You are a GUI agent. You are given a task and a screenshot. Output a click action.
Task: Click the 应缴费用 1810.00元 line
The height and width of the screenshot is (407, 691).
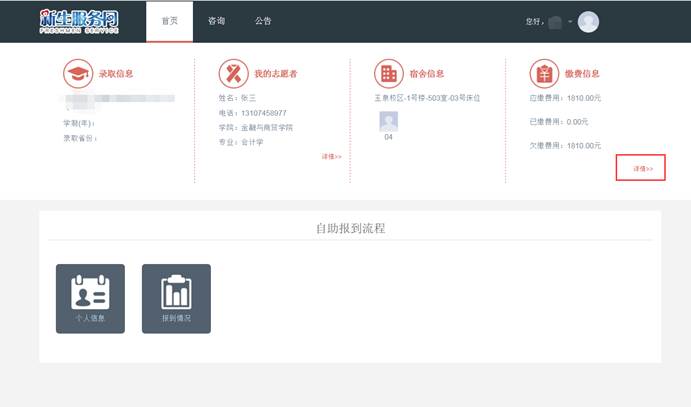(x=565, y=98)
